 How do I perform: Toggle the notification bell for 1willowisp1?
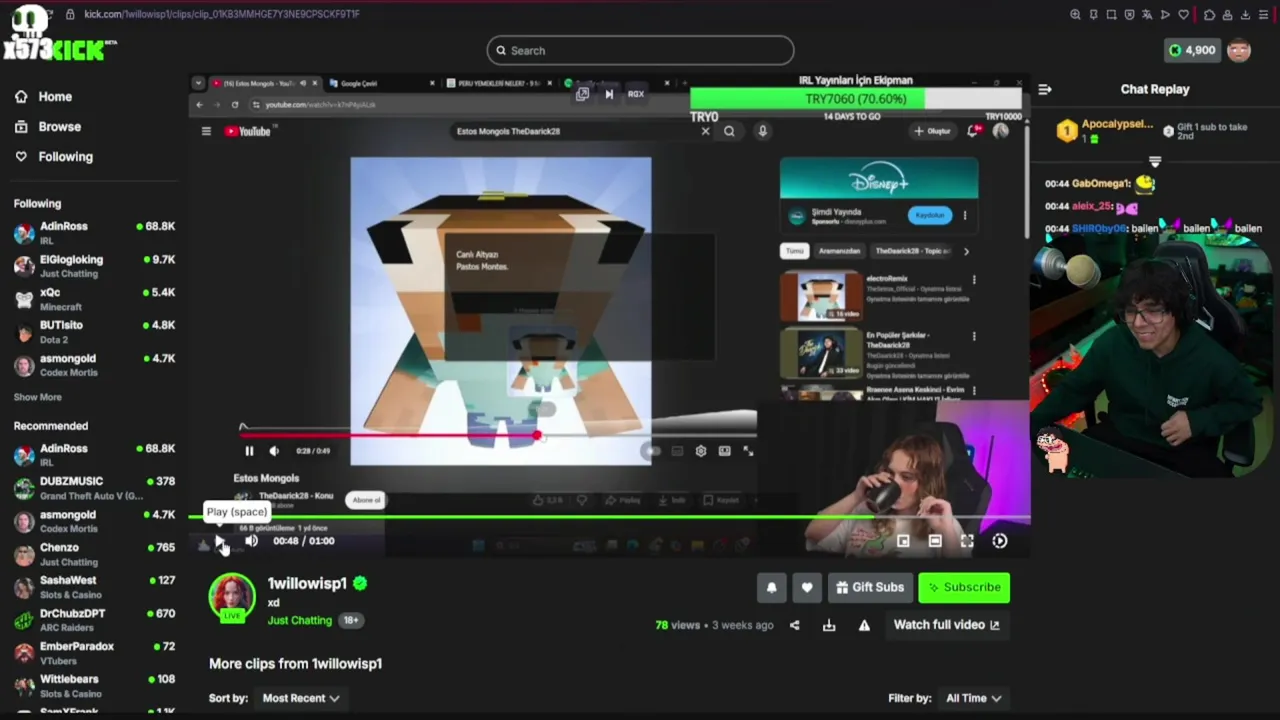[771, 588]
